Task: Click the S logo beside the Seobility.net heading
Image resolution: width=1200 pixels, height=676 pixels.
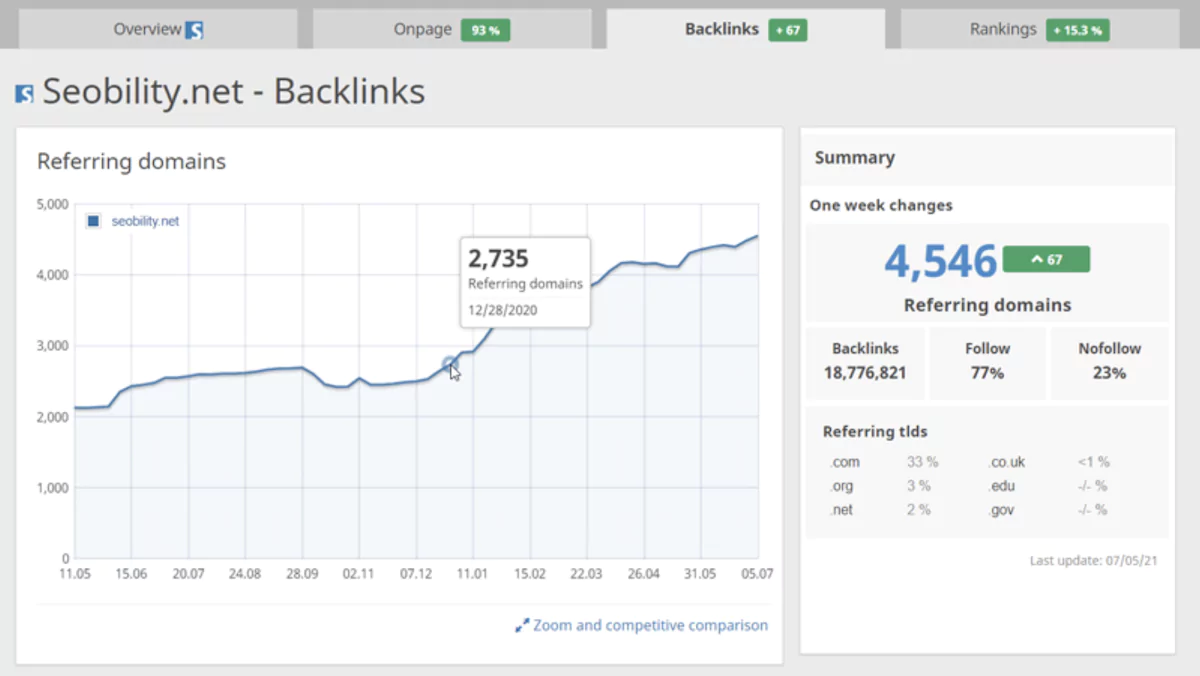Action: coord(25,91)
